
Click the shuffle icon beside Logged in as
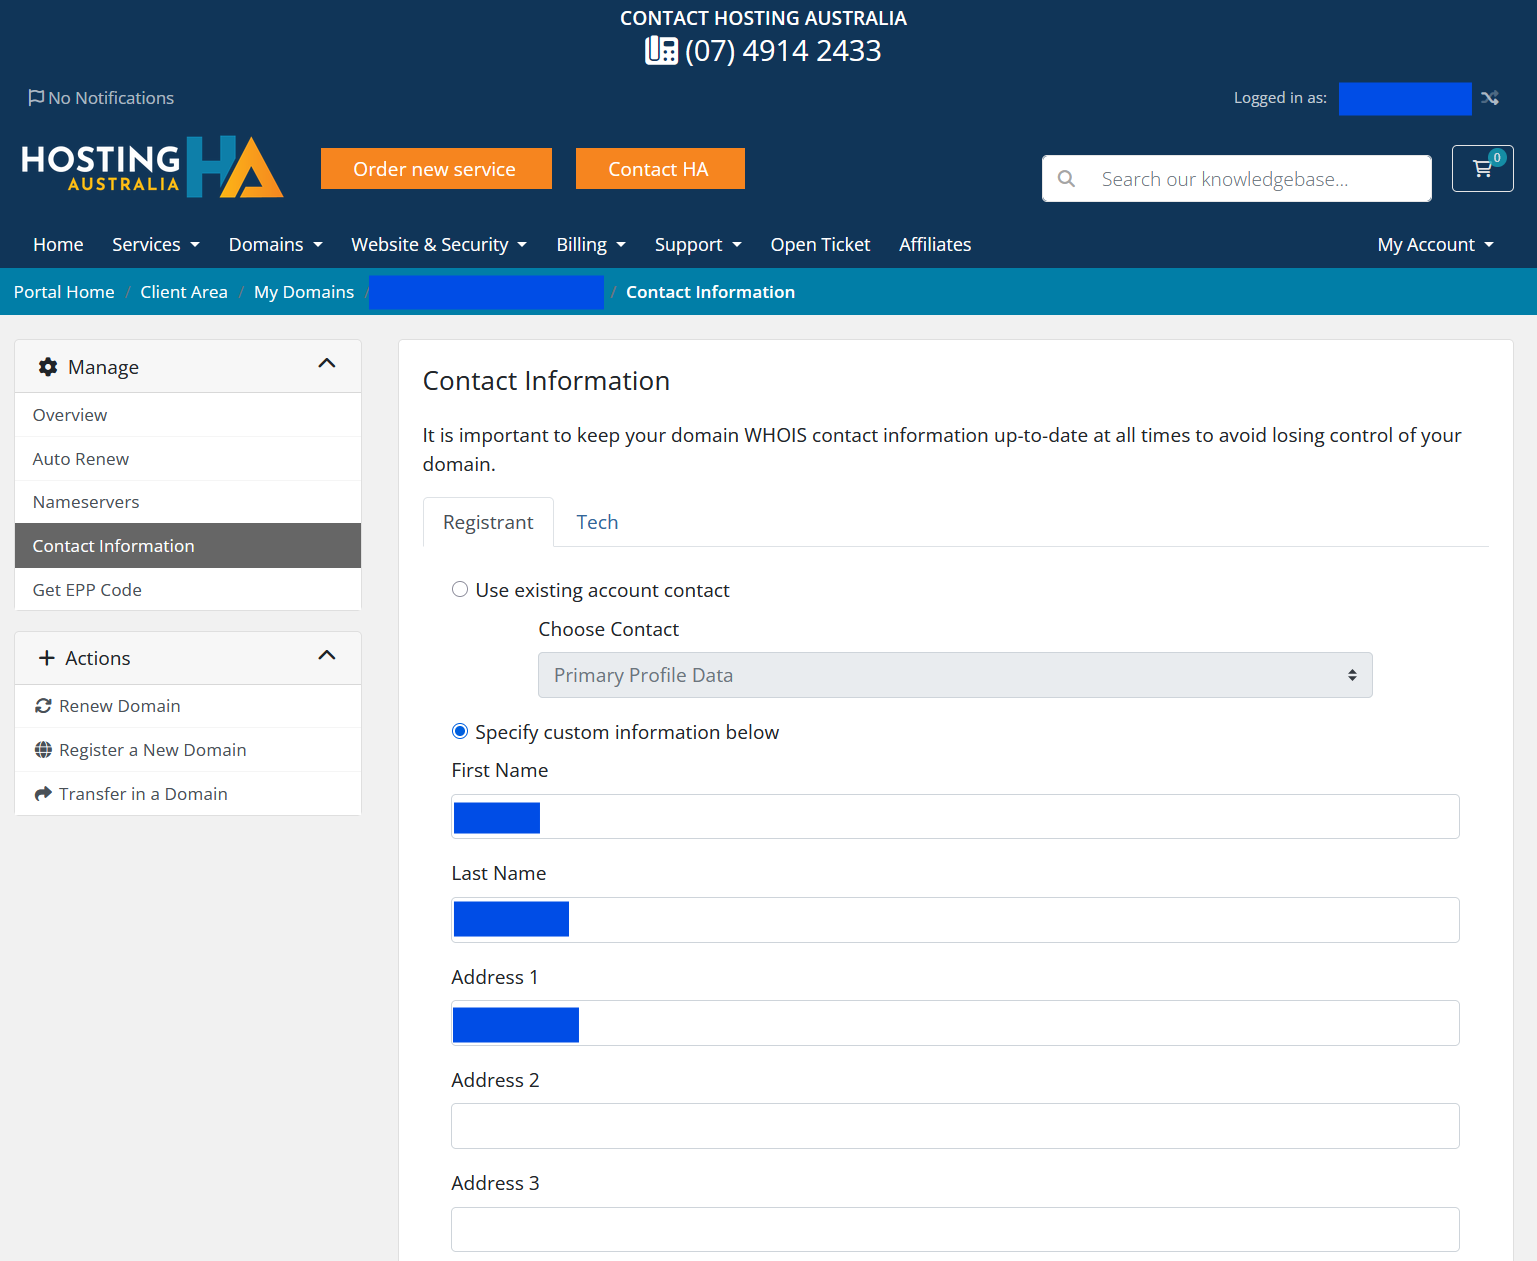(1490, 98)
